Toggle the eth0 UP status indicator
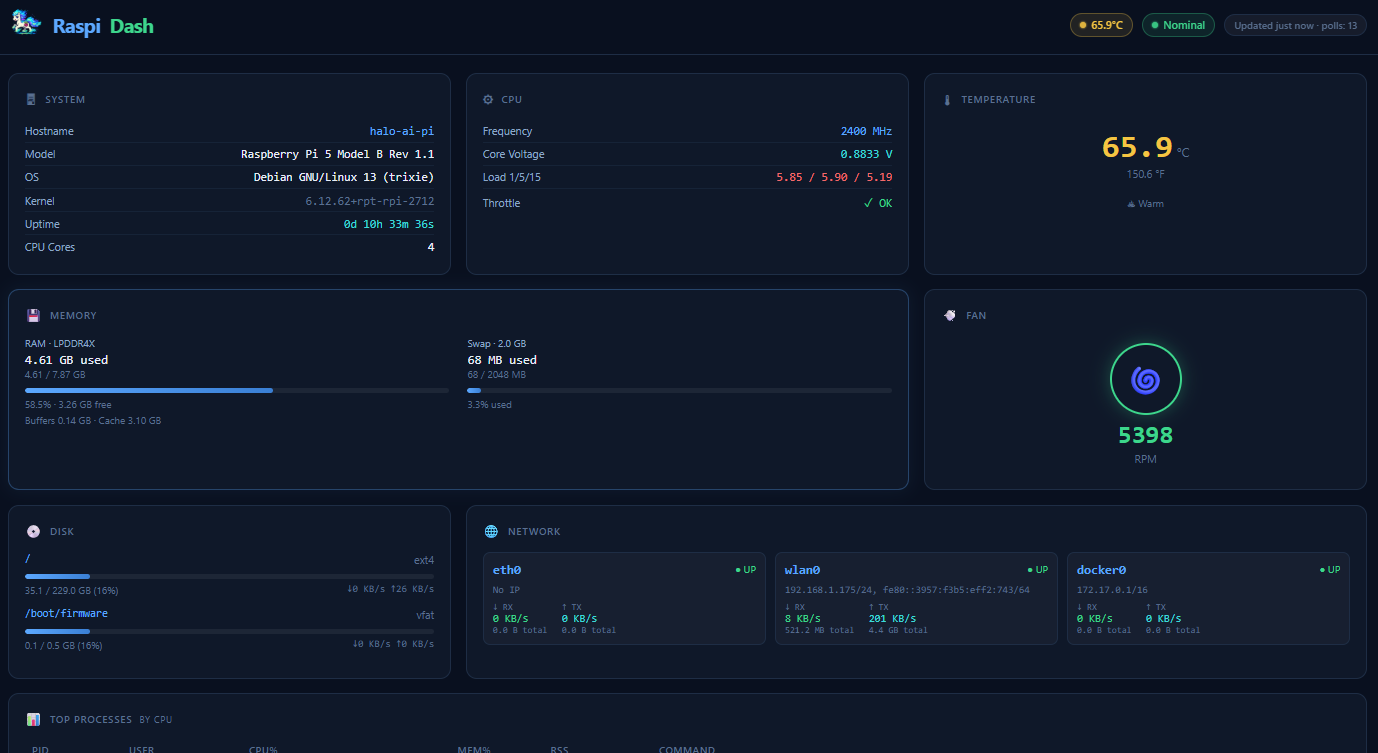1378x753 pixels. [x=744, y=569]
